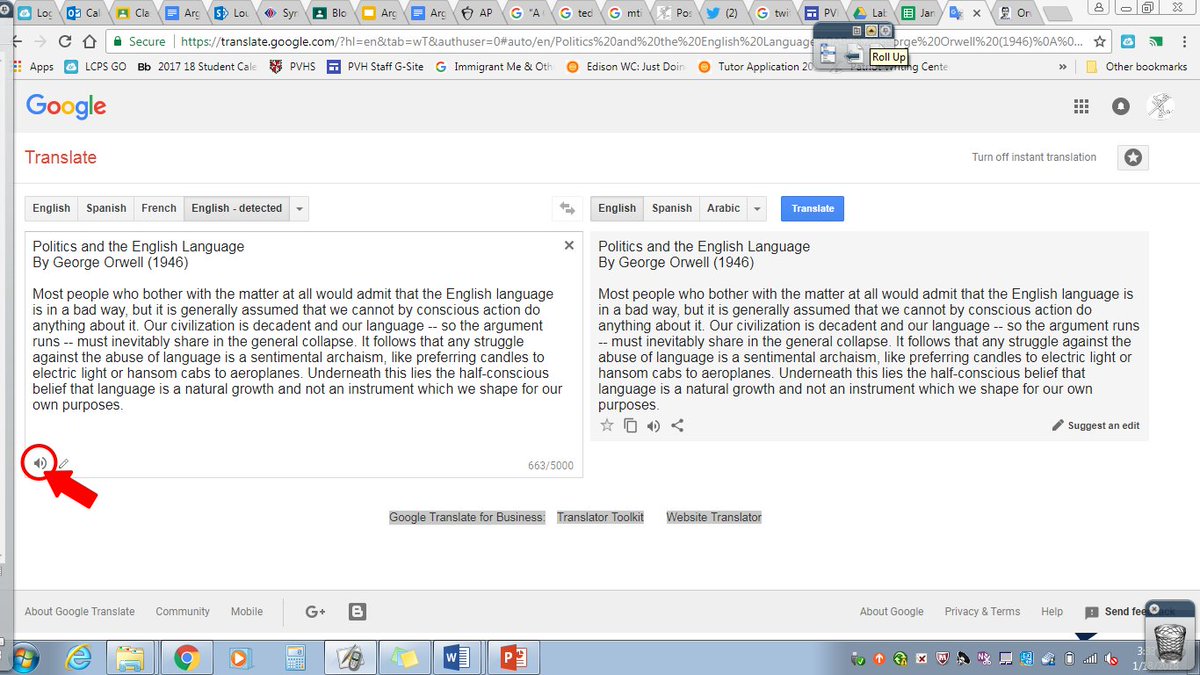Open the Phrasebook star button
The width and height of the screenshot is (1200, 675).
[x=1132, y=157]
